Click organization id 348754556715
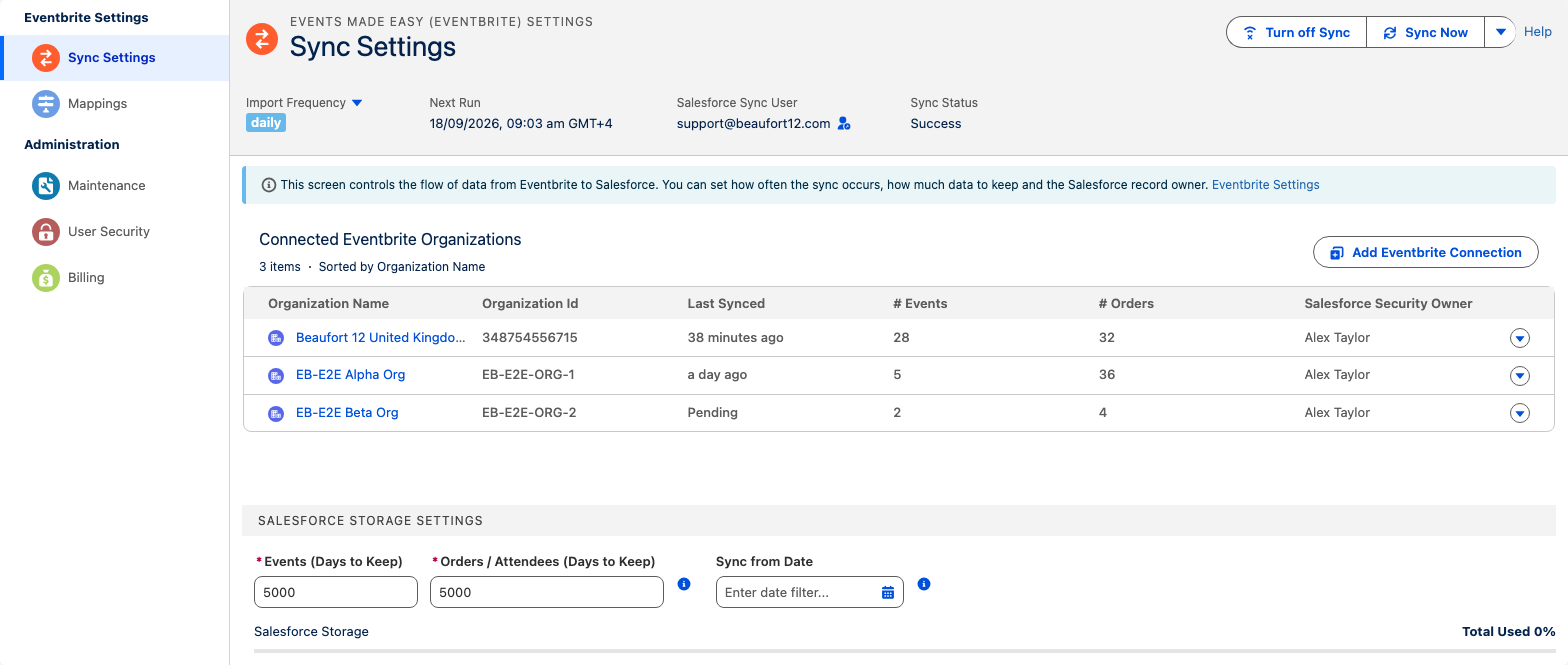 tap(530, 338)
